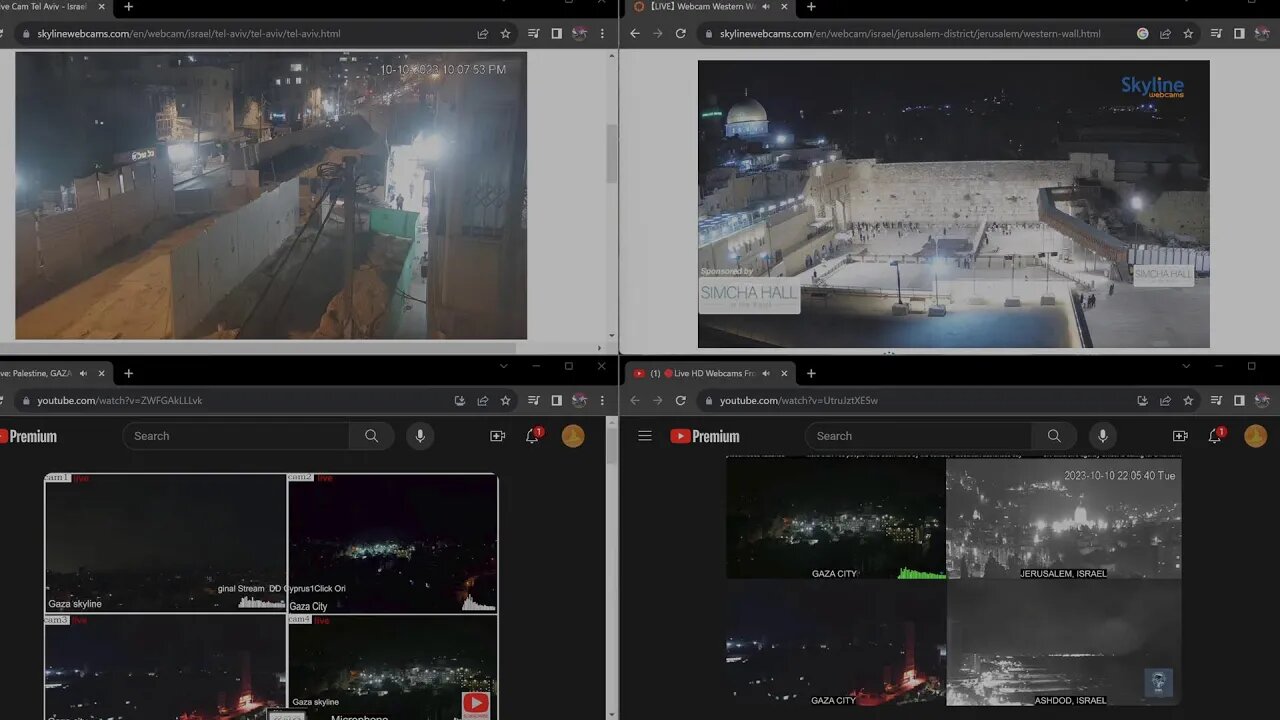Share the Western Wall webcam page

point(1166,34)
